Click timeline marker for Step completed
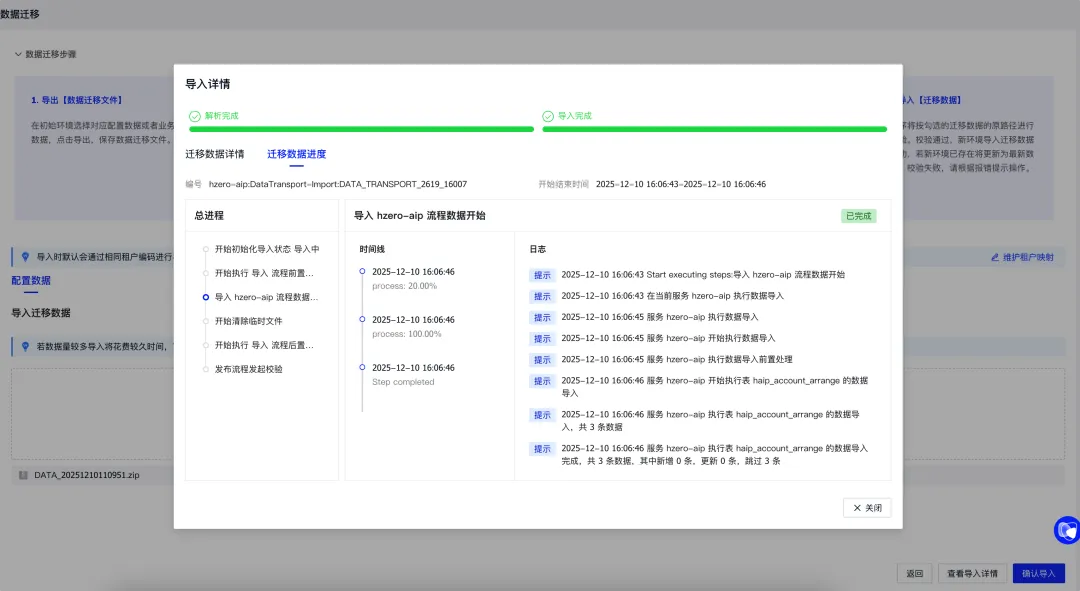The image size is (1080, 591). coord(362,367)
